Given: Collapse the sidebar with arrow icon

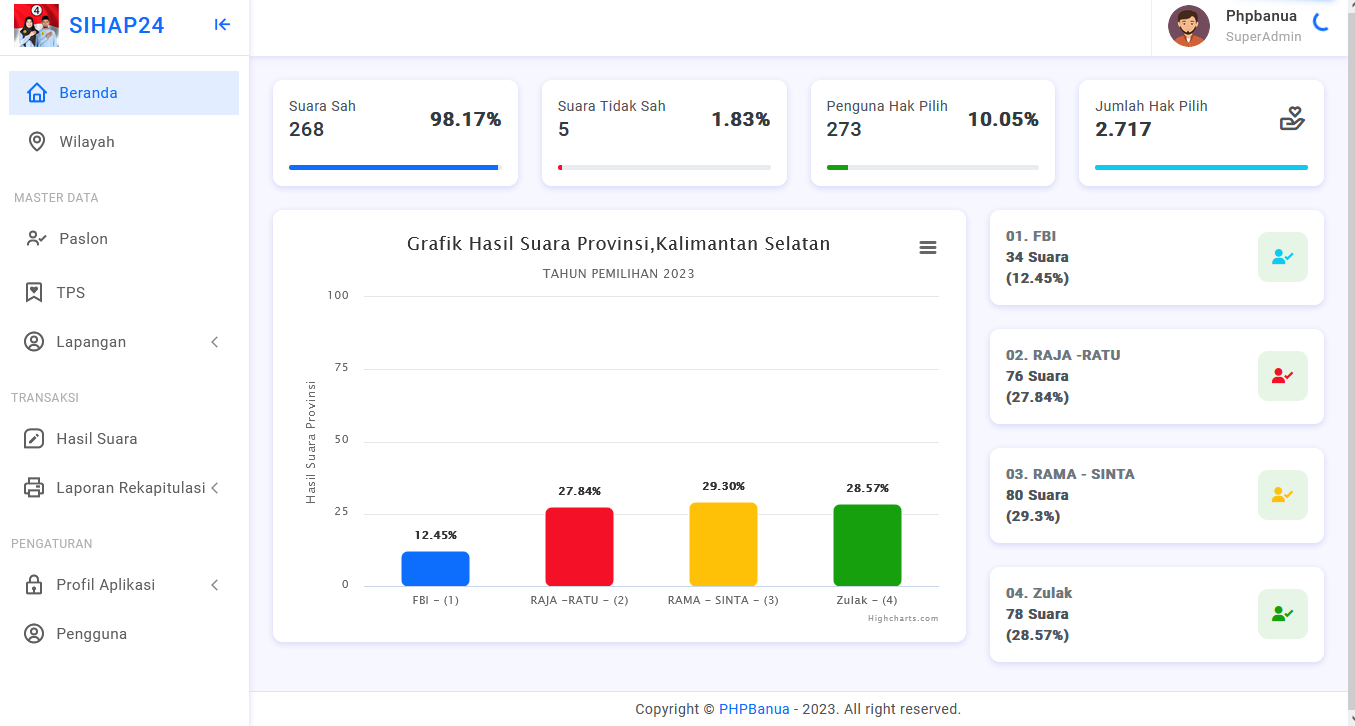Looking at the screenshot, I should pyautogui.click(x=222, y=25).
